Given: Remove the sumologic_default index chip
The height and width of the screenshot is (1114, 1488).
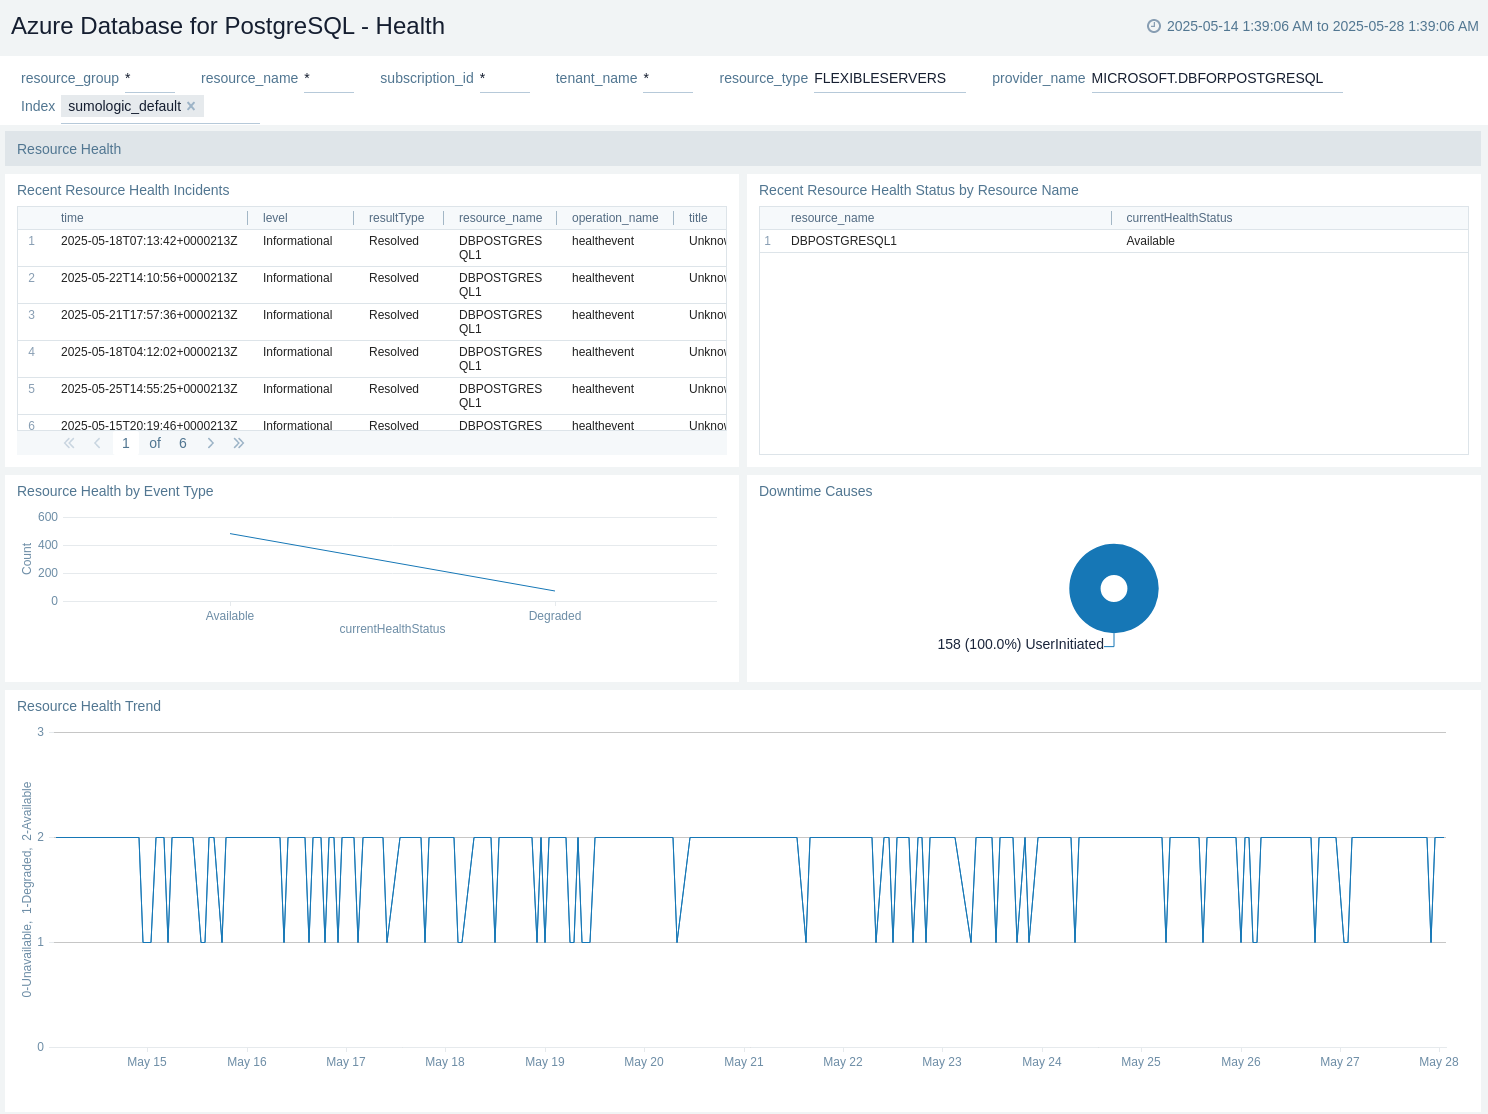Looking at the screenshot, I should 191,106.
